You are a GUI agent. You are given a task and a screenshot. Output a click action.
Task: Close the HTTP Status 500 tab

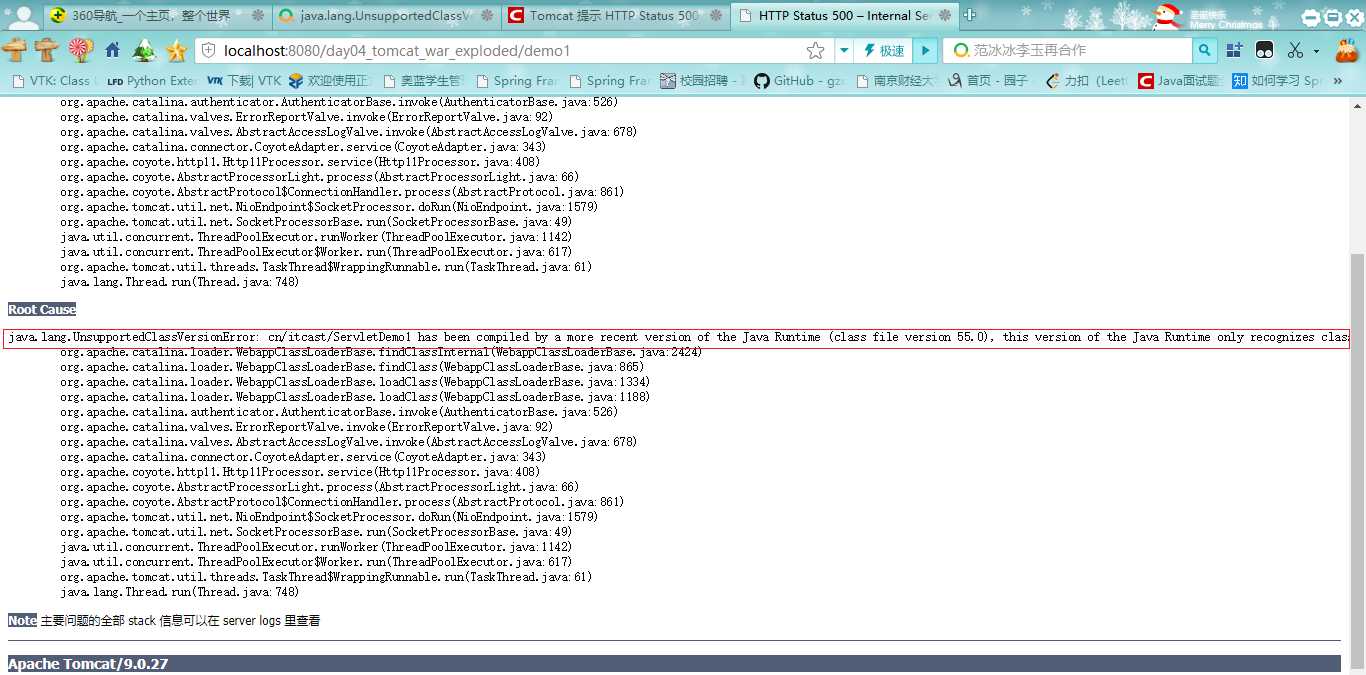tap(946, 16)
